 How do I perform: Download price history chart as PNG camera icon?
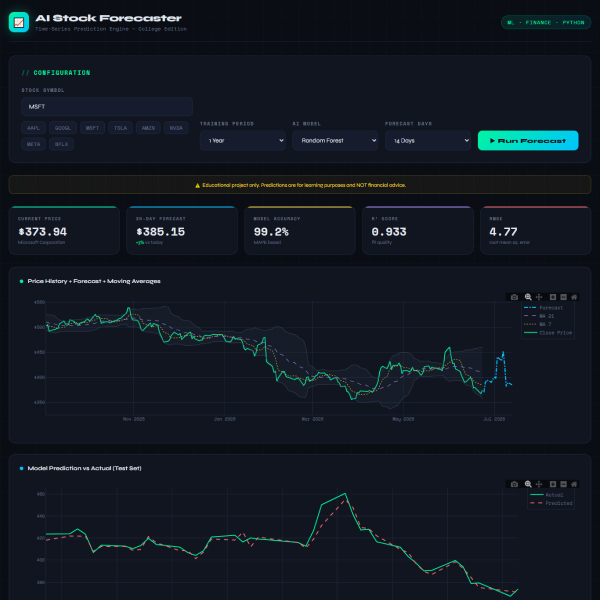point(514,297)
